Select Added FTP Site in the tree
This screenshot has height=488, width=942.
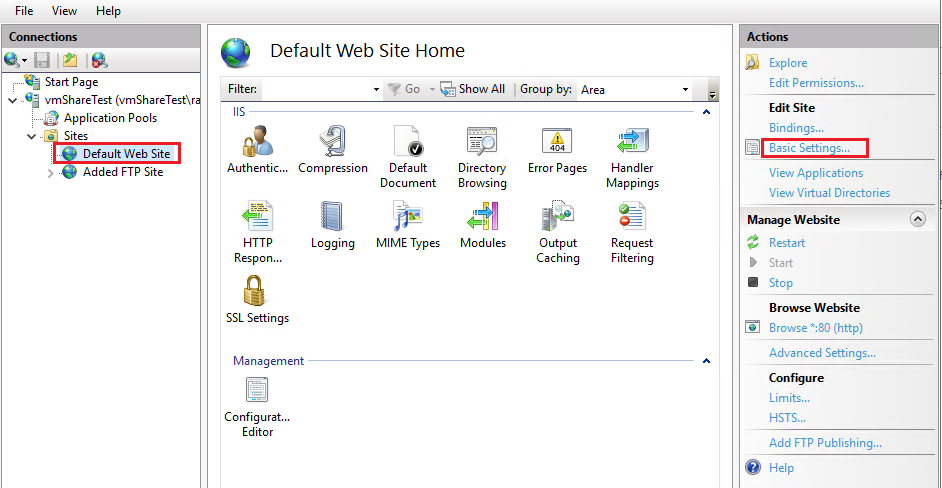pyautogui.click(x=123, y=172)
